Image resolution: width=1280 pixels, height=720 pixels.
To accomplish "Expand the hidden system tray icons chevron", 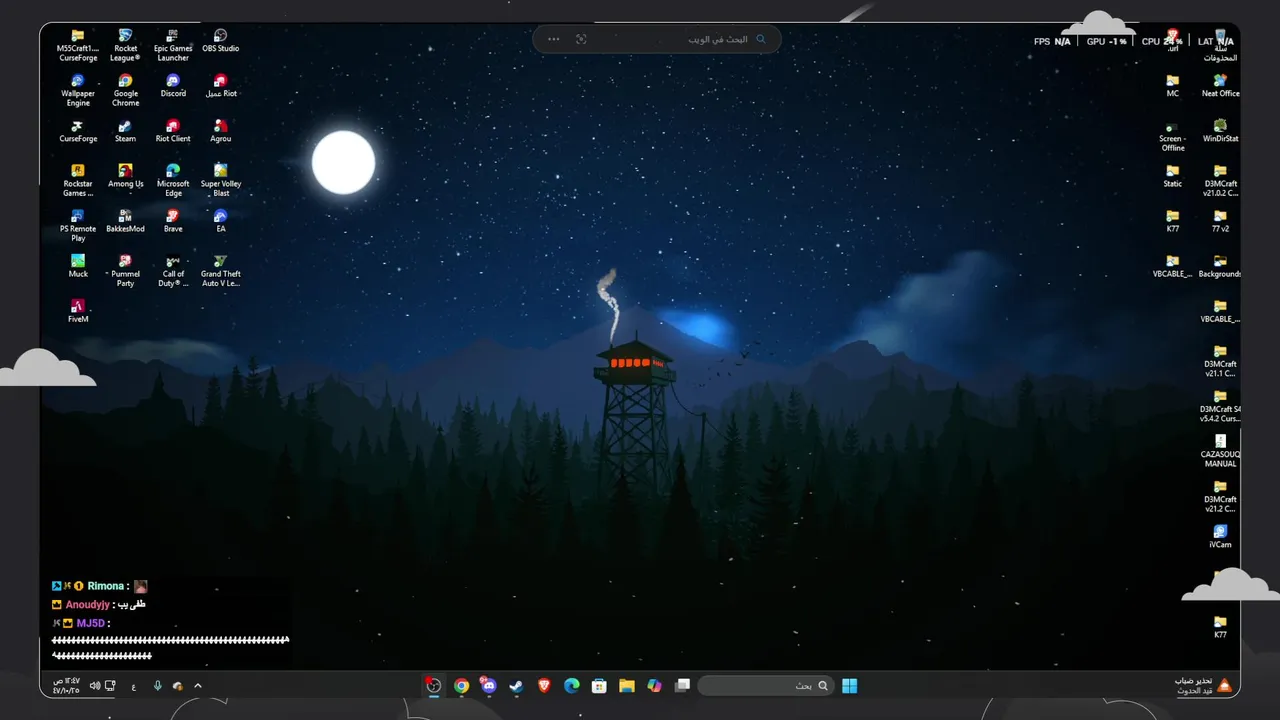I will (198, 686).
